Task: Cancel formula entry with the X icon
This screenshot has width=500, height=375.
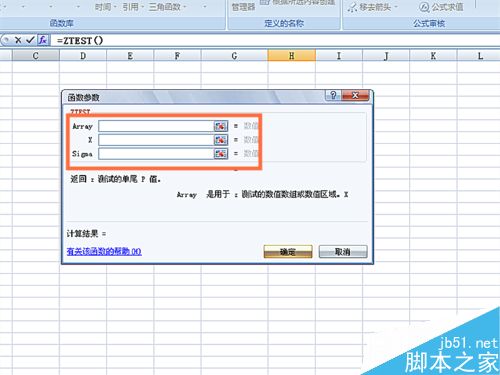Action: (x=18, y=40)
